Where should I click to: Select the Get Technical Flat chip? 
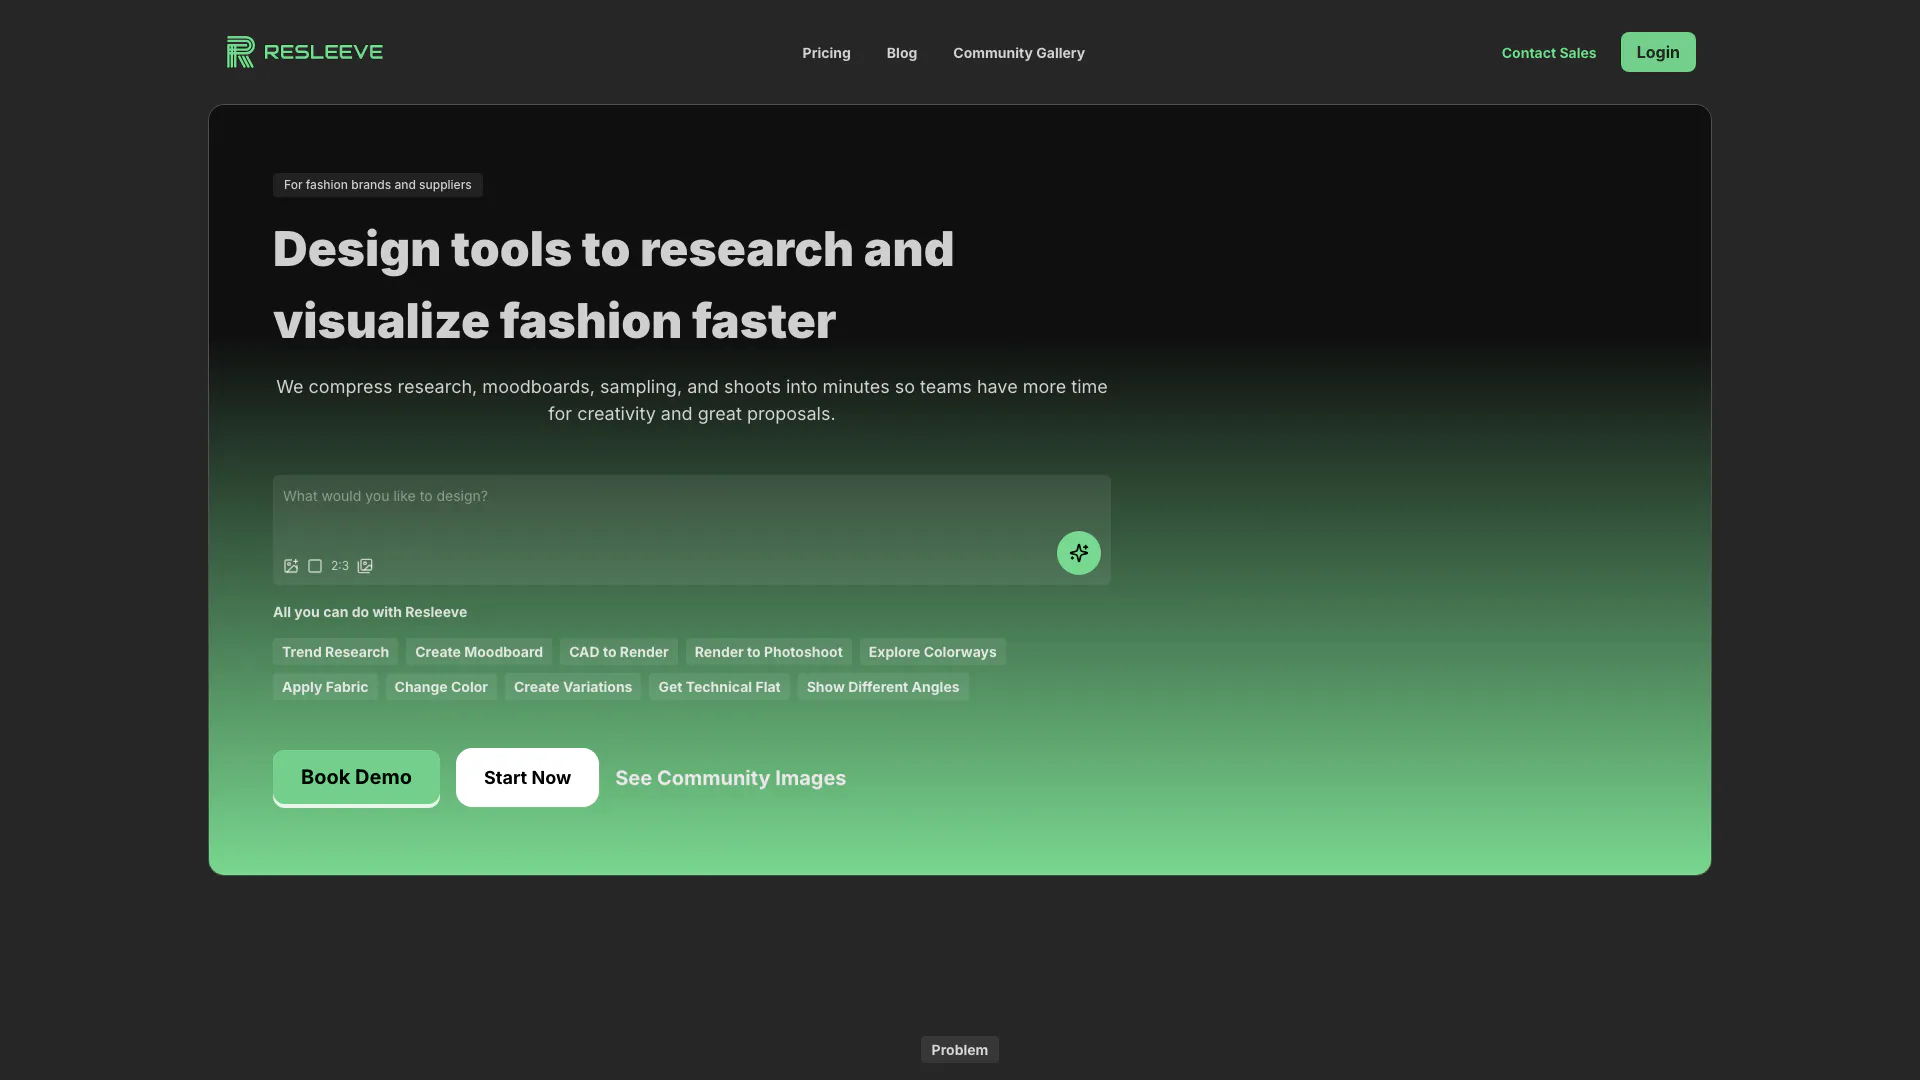tap(719, 687)
